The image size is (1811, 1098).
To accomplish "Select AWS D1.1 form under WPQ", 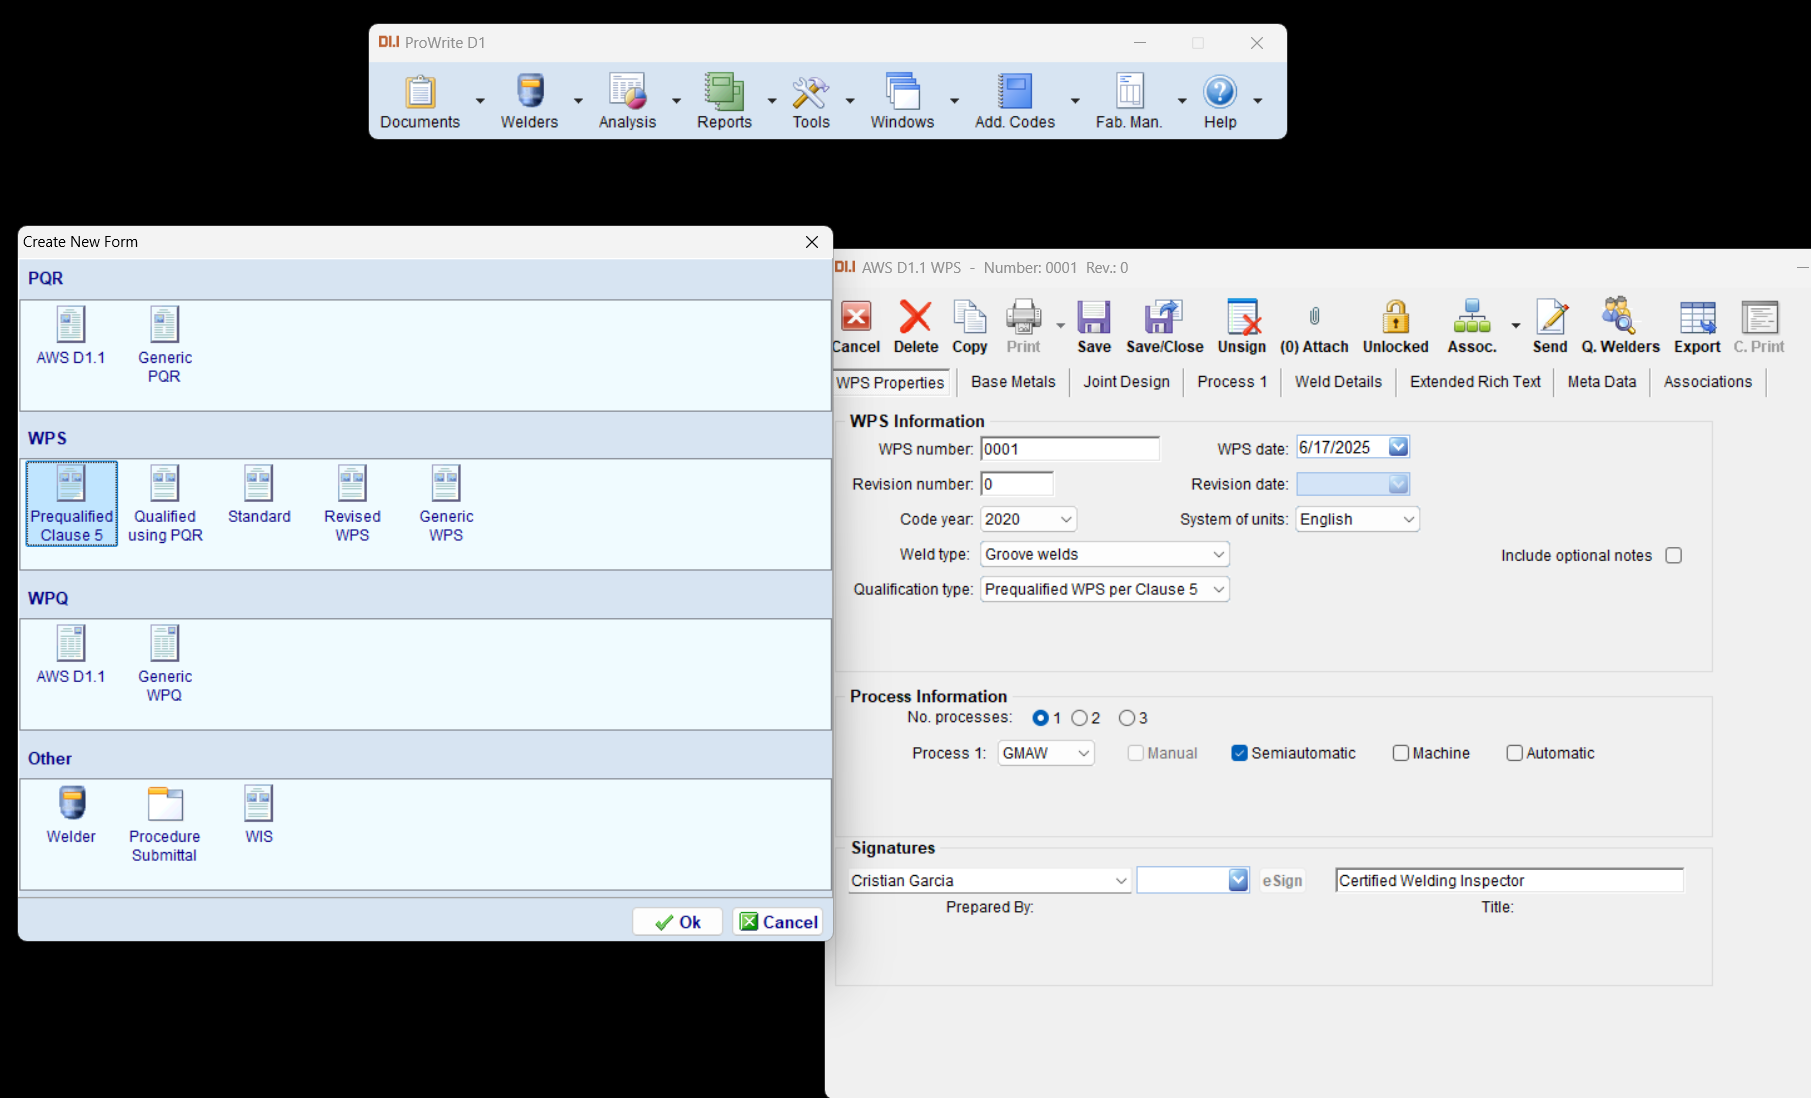I will (x=71, y=654).
